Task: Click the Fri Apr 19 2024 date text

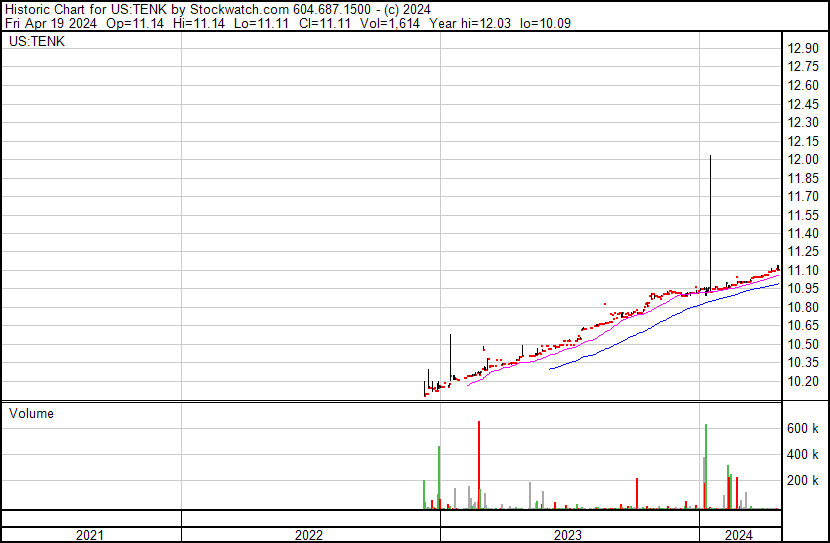Action: click(50, 23)
